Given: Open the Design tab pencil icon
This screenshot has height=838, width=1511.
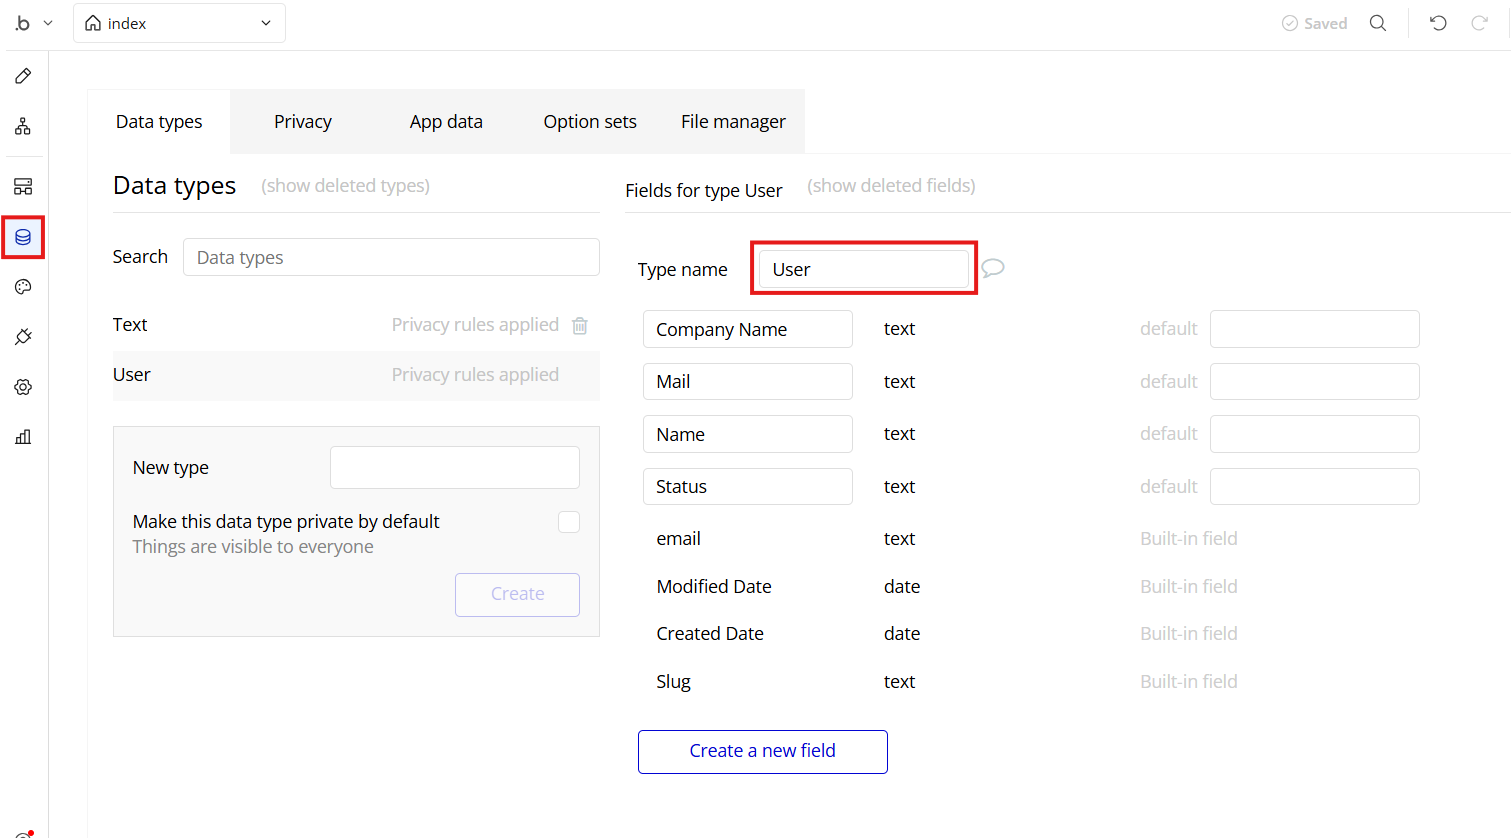Looking at the screenshot, I should pos(23,76).
